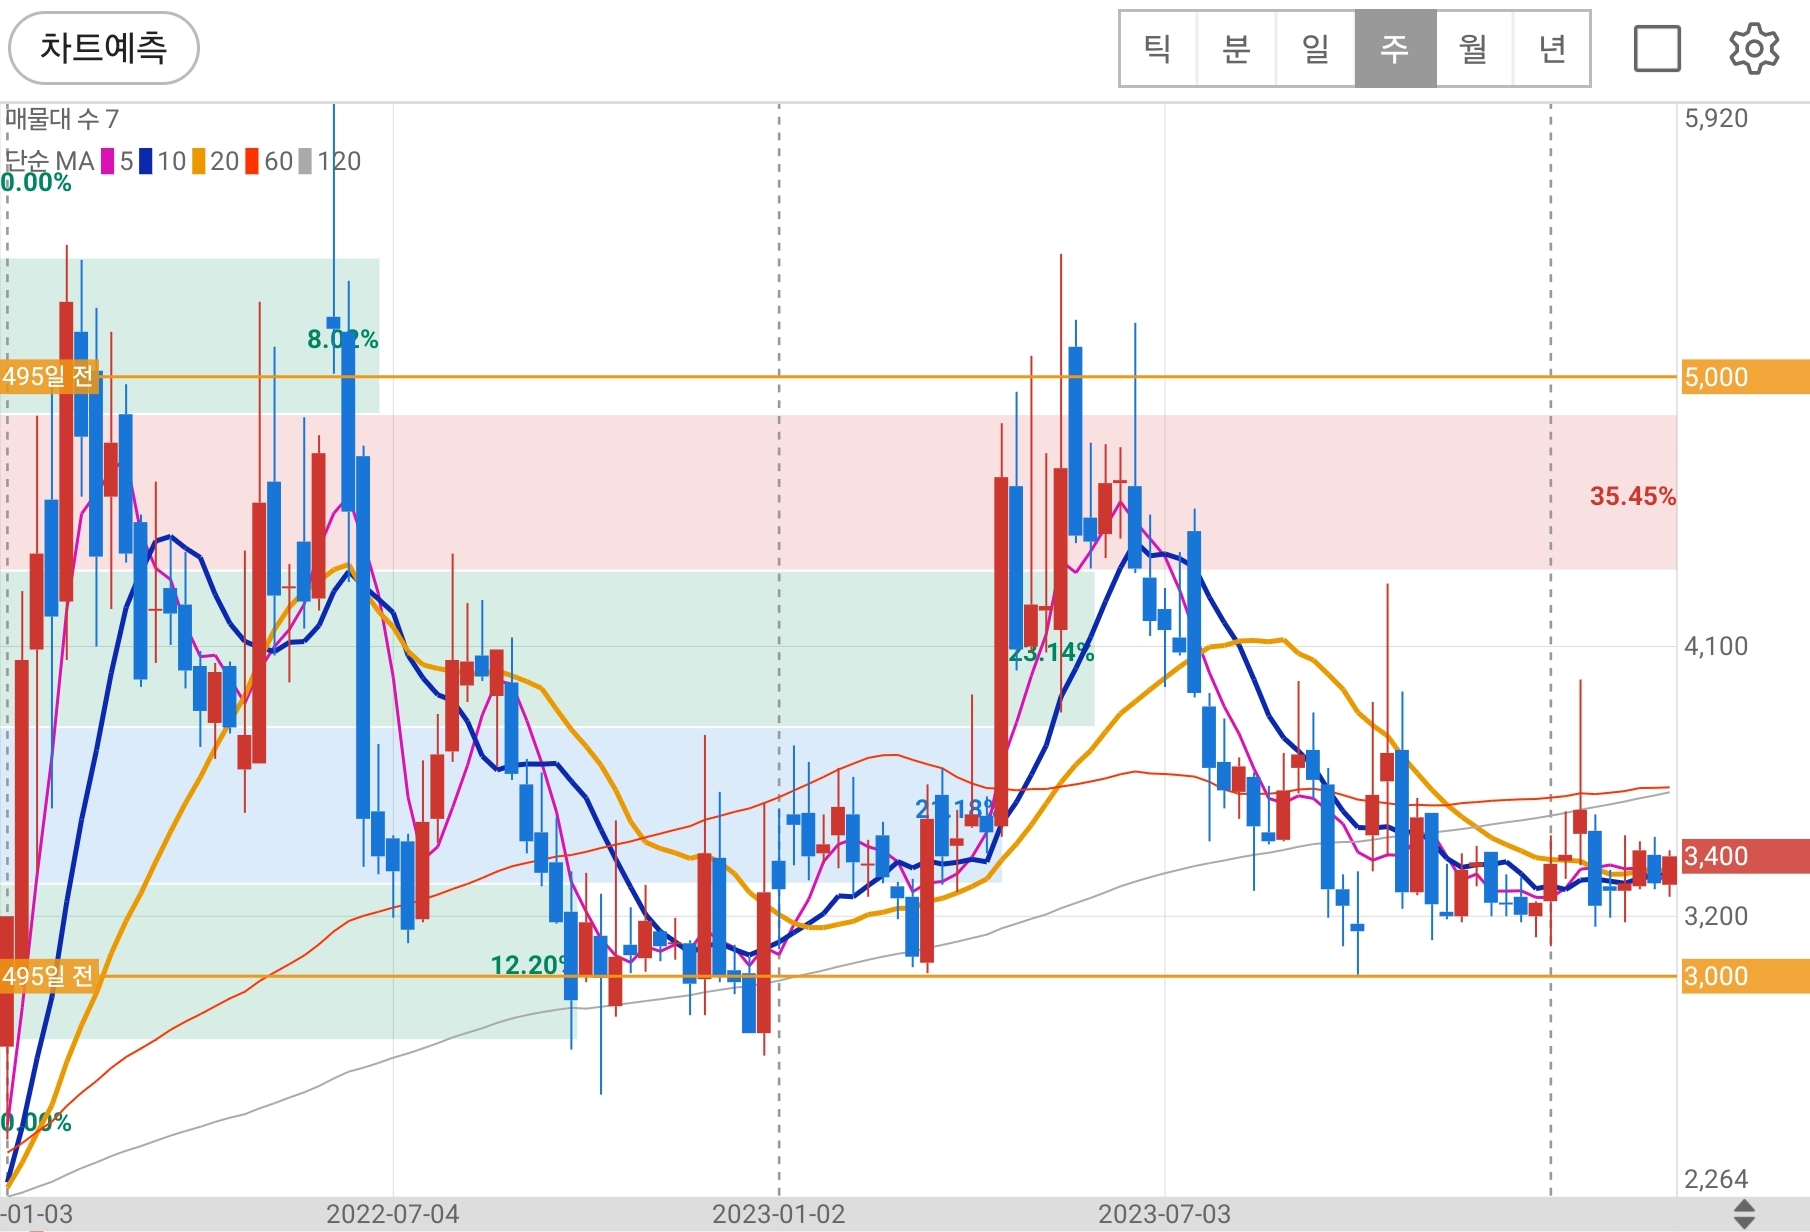Click the 4,100 price axis value
The width and height of the screenshot is (1810, 1232).
[x=1716, y=646]
